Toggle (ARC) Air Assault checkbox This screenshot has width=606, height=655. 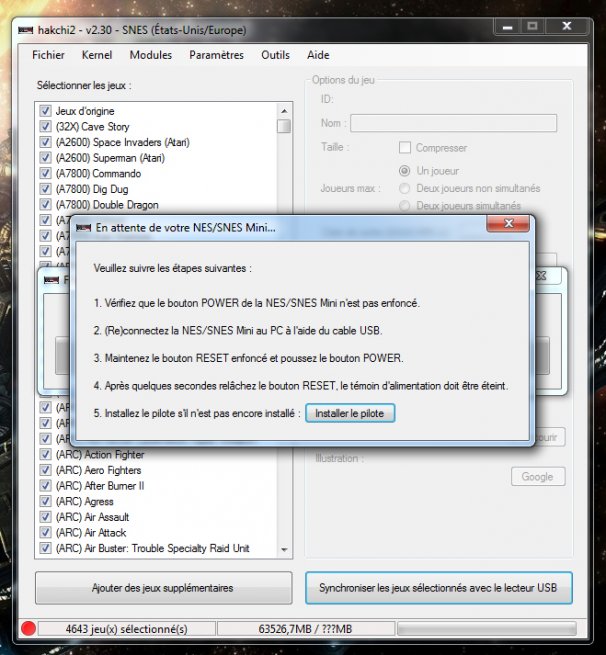coord(45,517)
